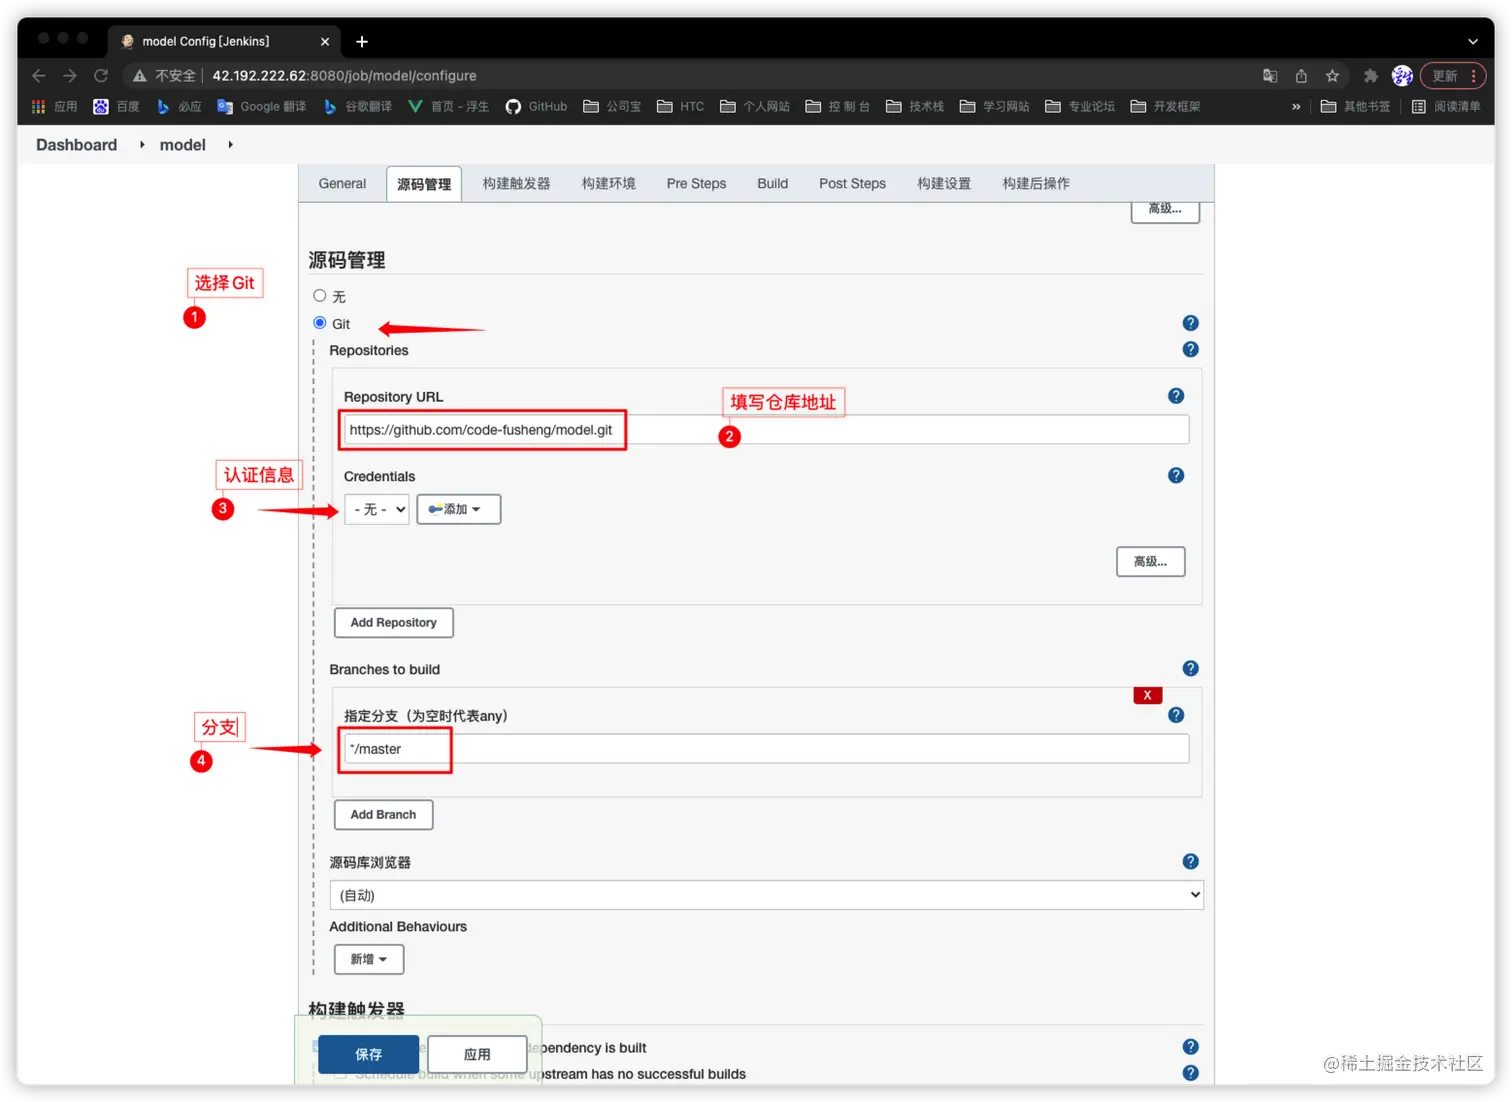This screenshot has width=1512, height=1102.
Task: Open the Google 翻译 bookmark
Action: tap(261, 106)
